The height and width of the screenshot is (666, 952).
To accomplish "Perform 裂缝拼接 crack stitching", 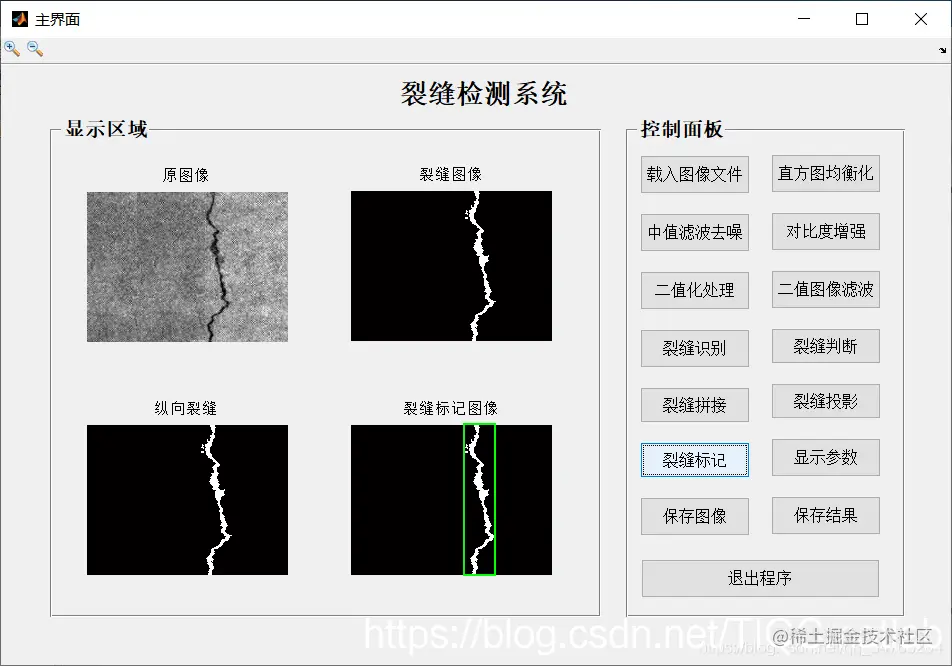I will [x=694, y=404].
